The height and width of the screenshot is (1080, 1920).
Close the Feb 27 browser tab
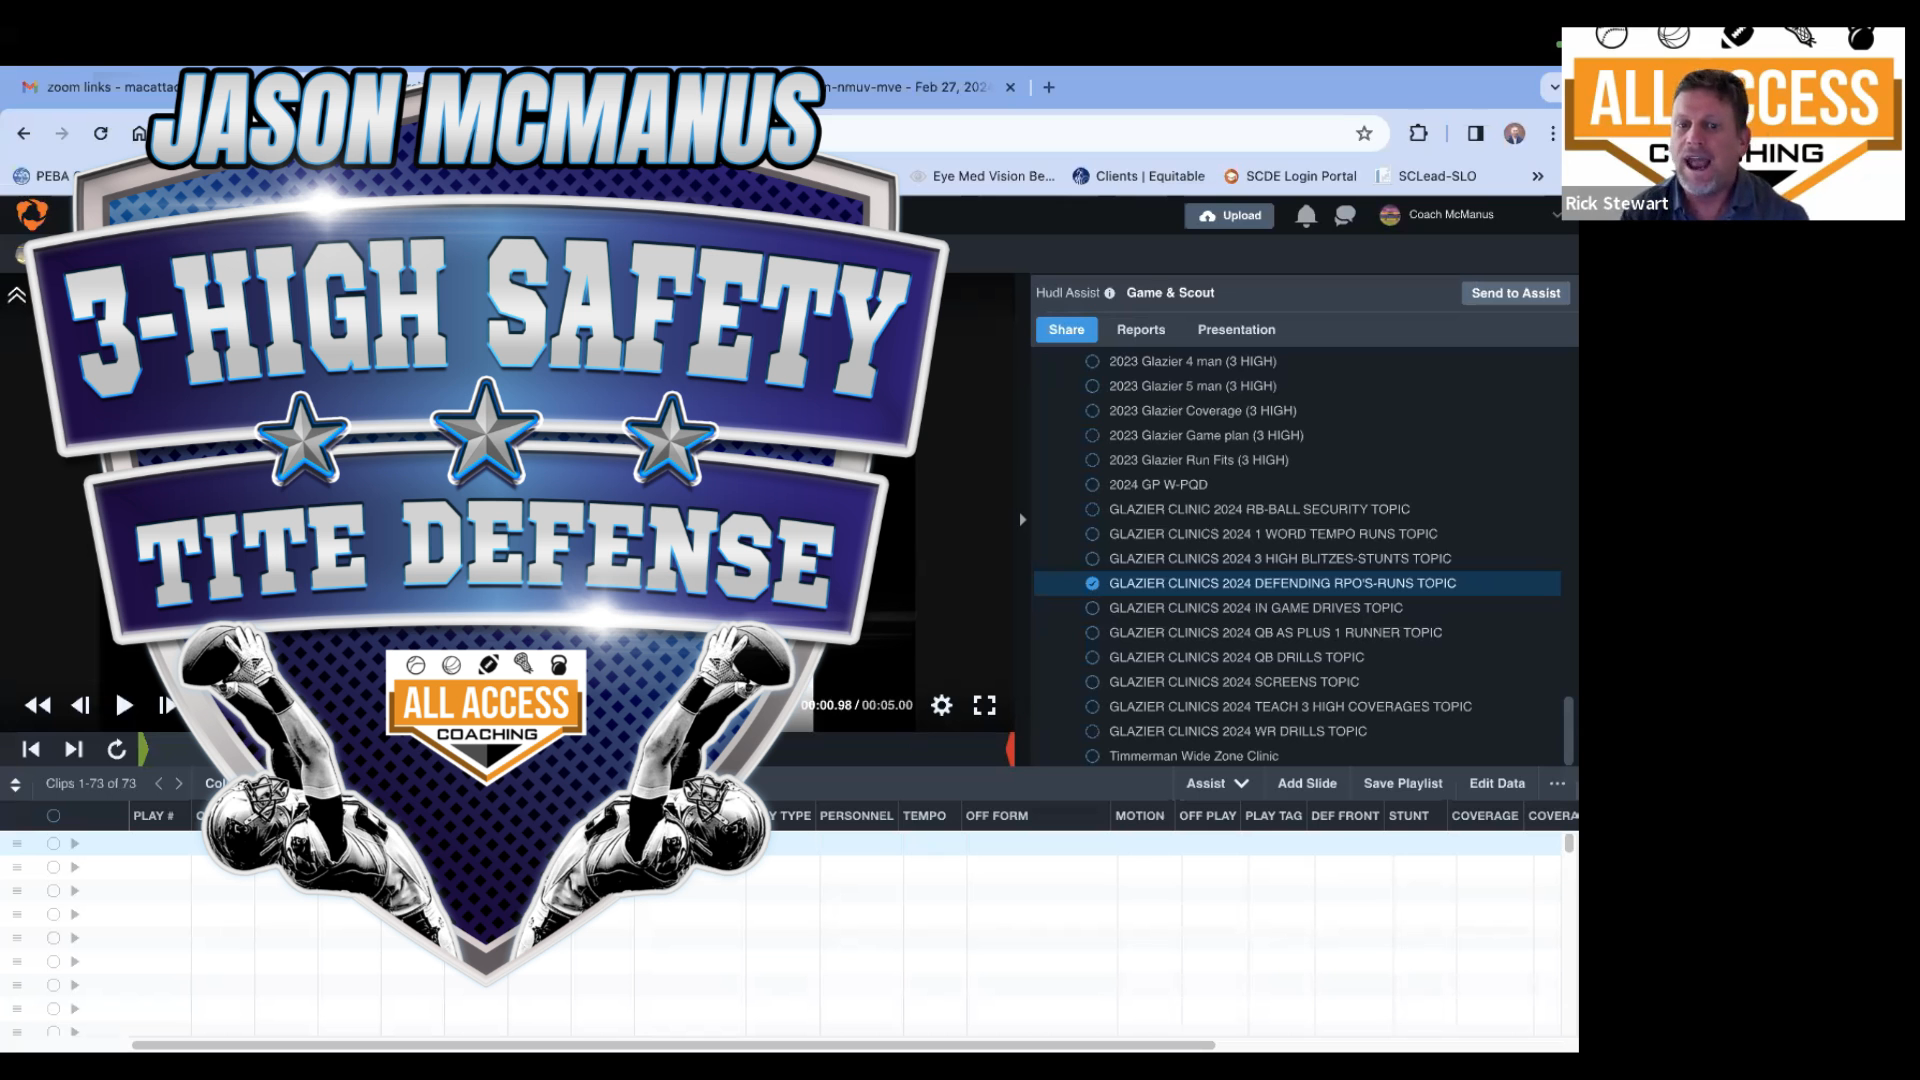[x=1010, y=87]
